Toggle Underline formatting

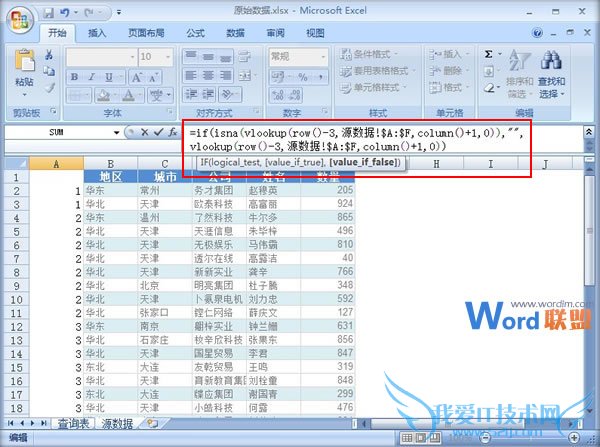pos(109,77)
